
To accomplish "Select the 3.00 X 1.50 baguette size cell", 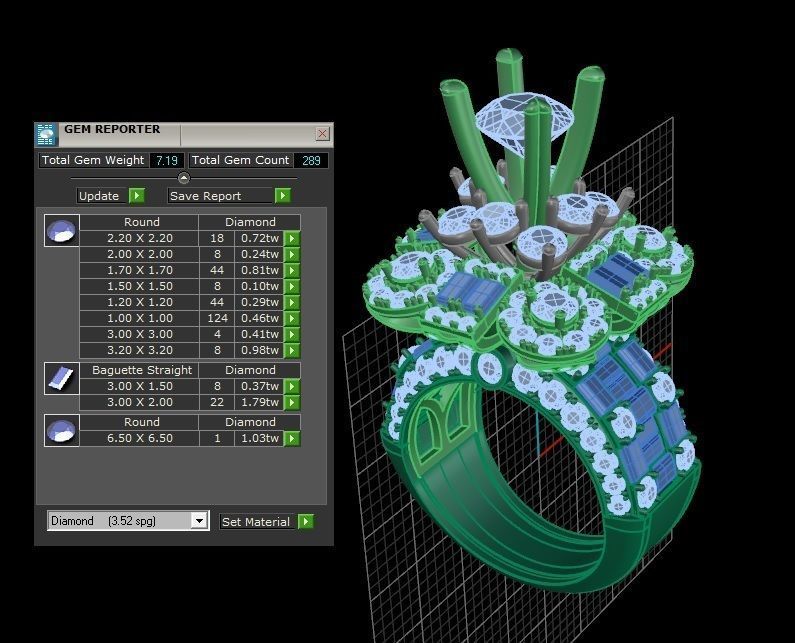I will (139, 386).
